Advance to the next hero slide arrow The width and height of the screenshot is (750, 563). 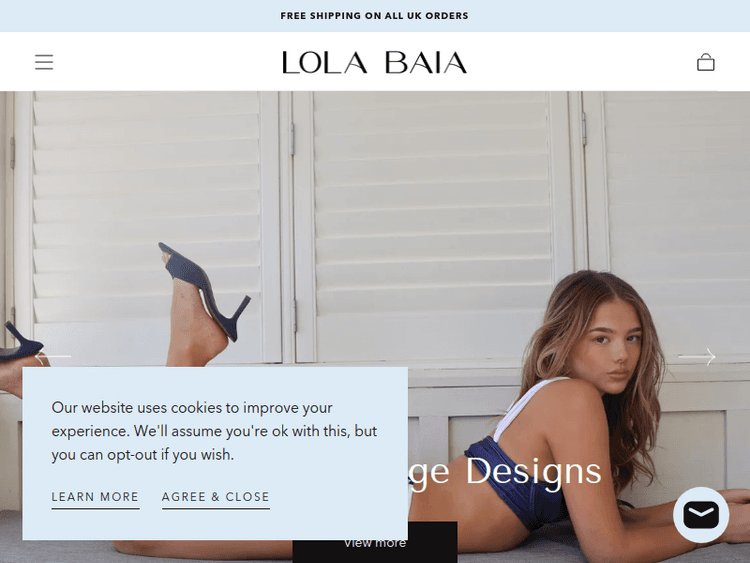pos(697,356)
